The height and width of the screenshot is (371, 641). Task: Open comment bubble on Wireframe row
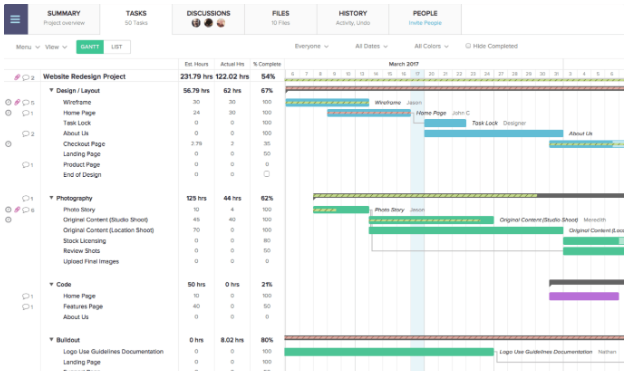[26, 103]
